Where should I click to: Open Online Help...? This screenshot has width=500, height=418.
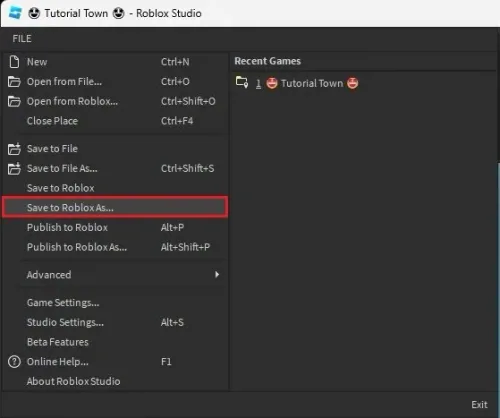(115, 362)
